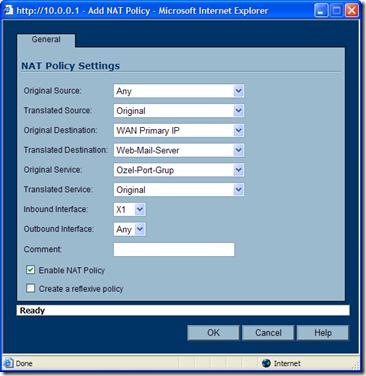The width and height of the screenshot is (366, 376).
Task: Click the Original Service label
Action: [52, 170]
